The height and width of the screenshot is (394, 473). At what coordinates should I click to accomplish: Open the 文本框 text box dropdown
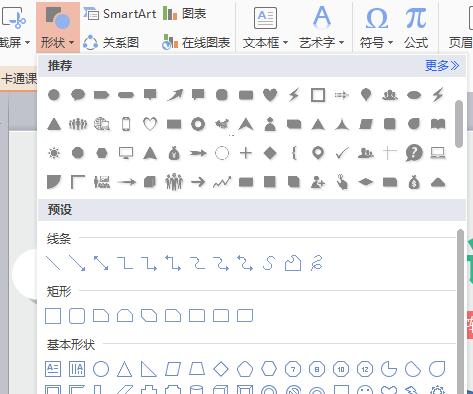[x=265, y=27]
